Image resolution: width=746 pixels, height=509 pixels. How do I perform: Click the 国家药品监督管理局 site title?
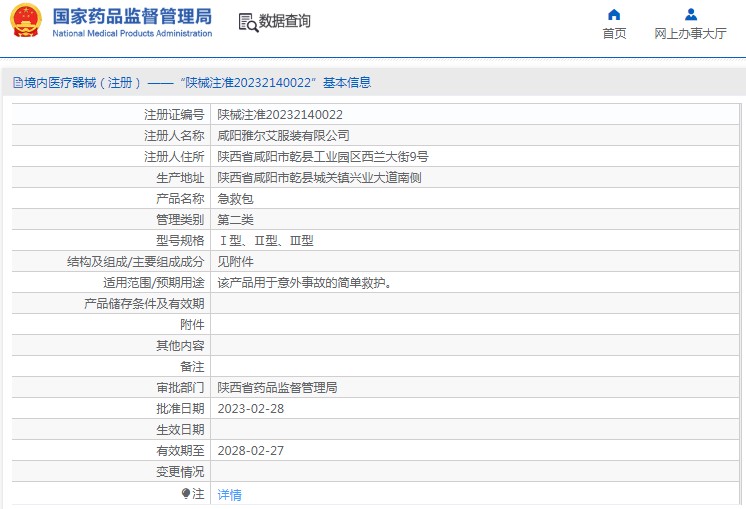131,16
